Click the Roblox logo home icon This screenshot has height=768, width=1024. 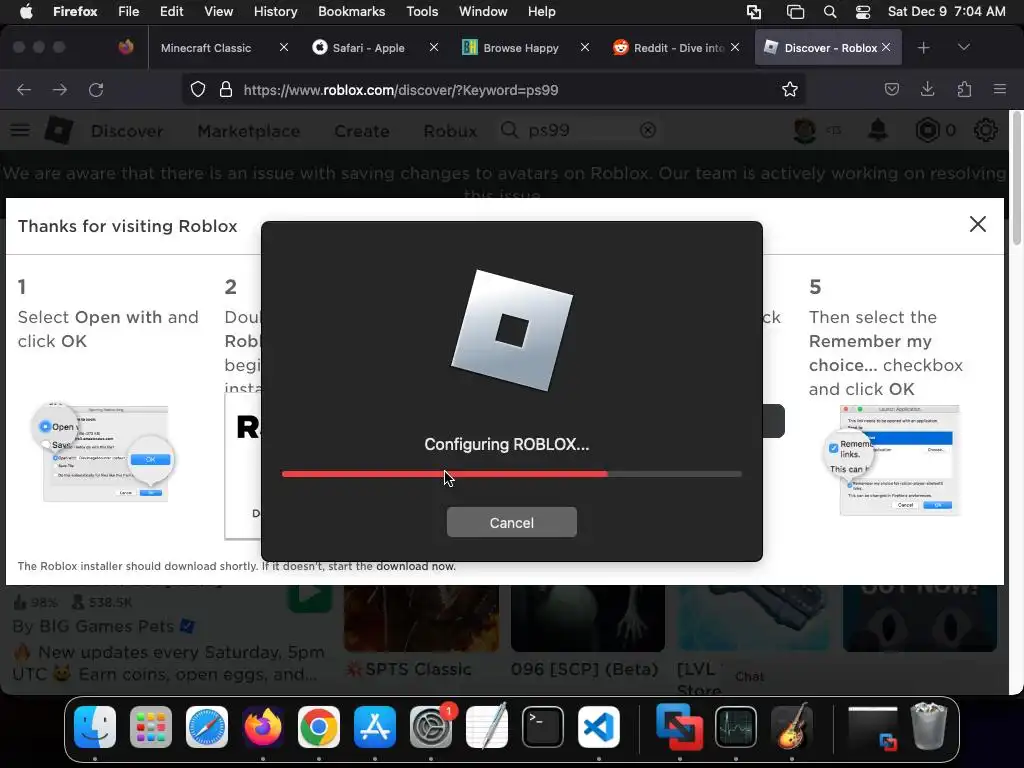pyautogui.click(x=59, y=131)
